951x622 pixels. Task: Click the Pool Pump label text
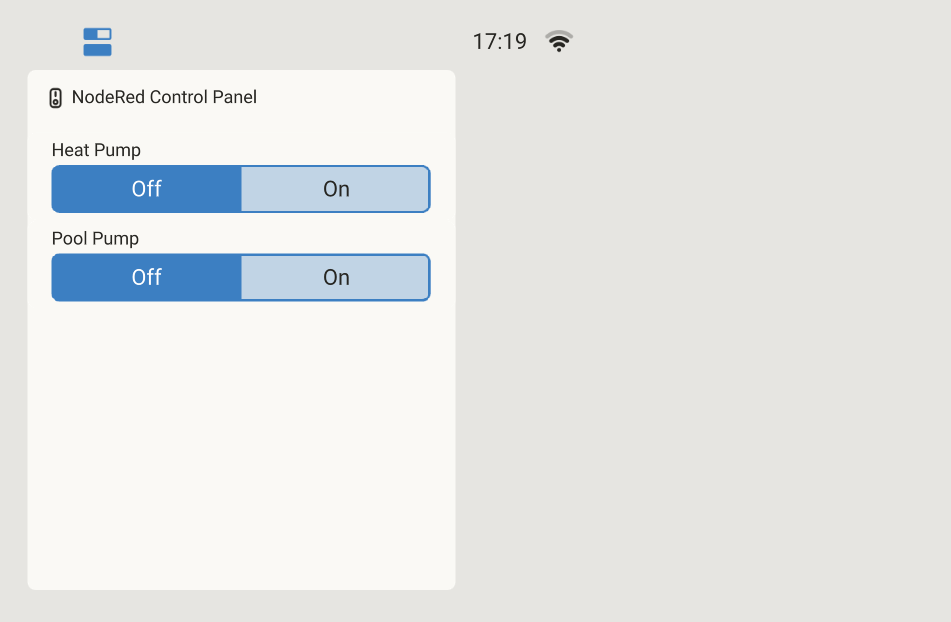point(95,238)
